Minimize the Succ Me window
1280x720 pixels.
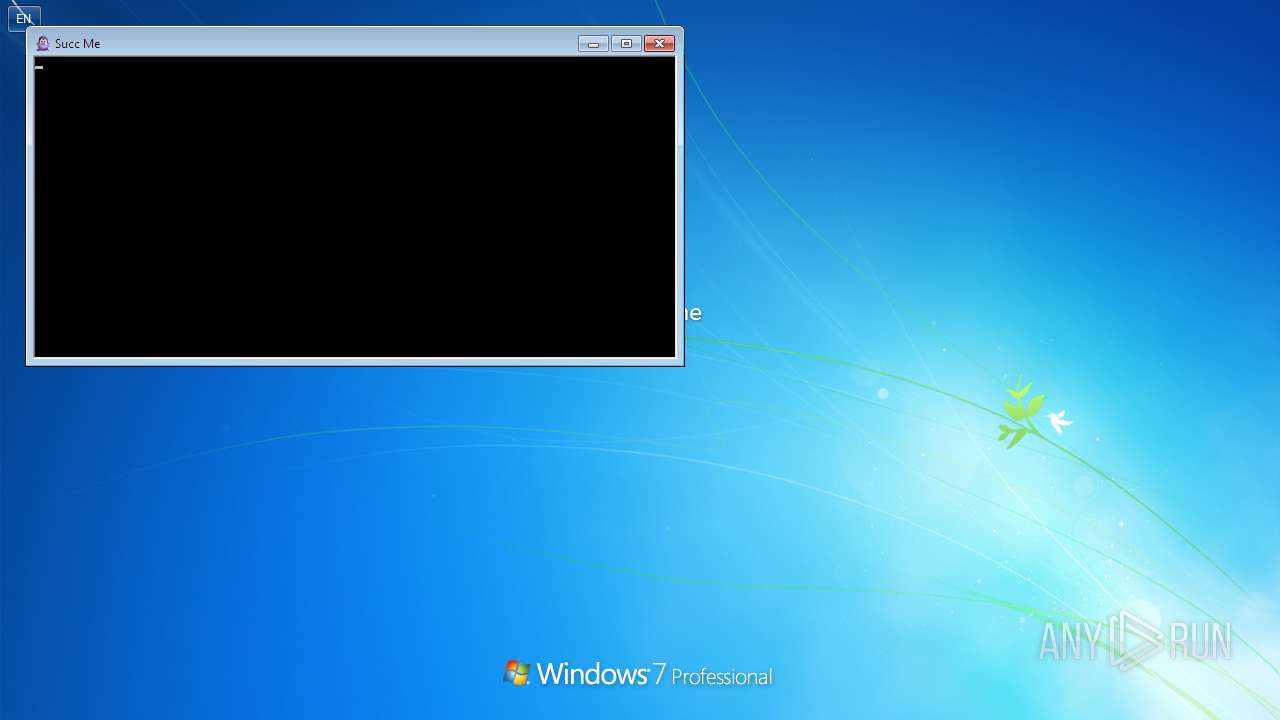click(593, 43)
